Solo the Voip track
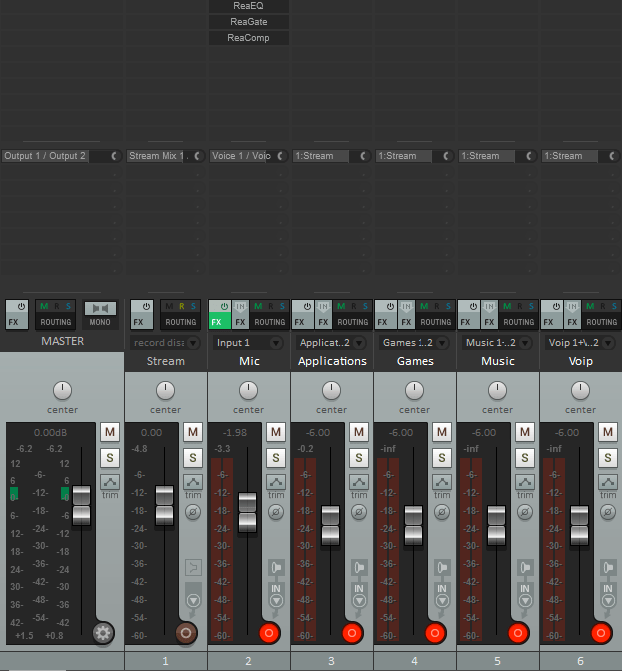This screenshot has height=671, width=622. 608,458
